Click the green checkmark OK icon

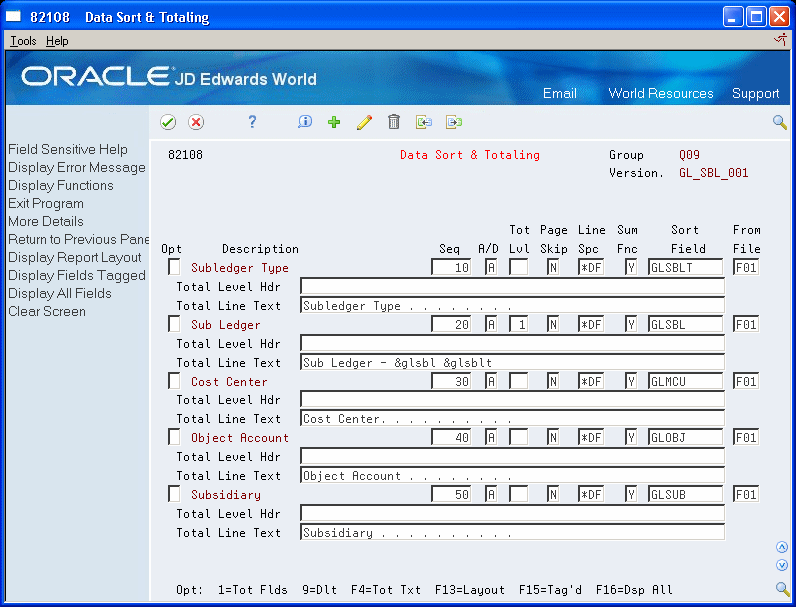(x=168, y=122)
